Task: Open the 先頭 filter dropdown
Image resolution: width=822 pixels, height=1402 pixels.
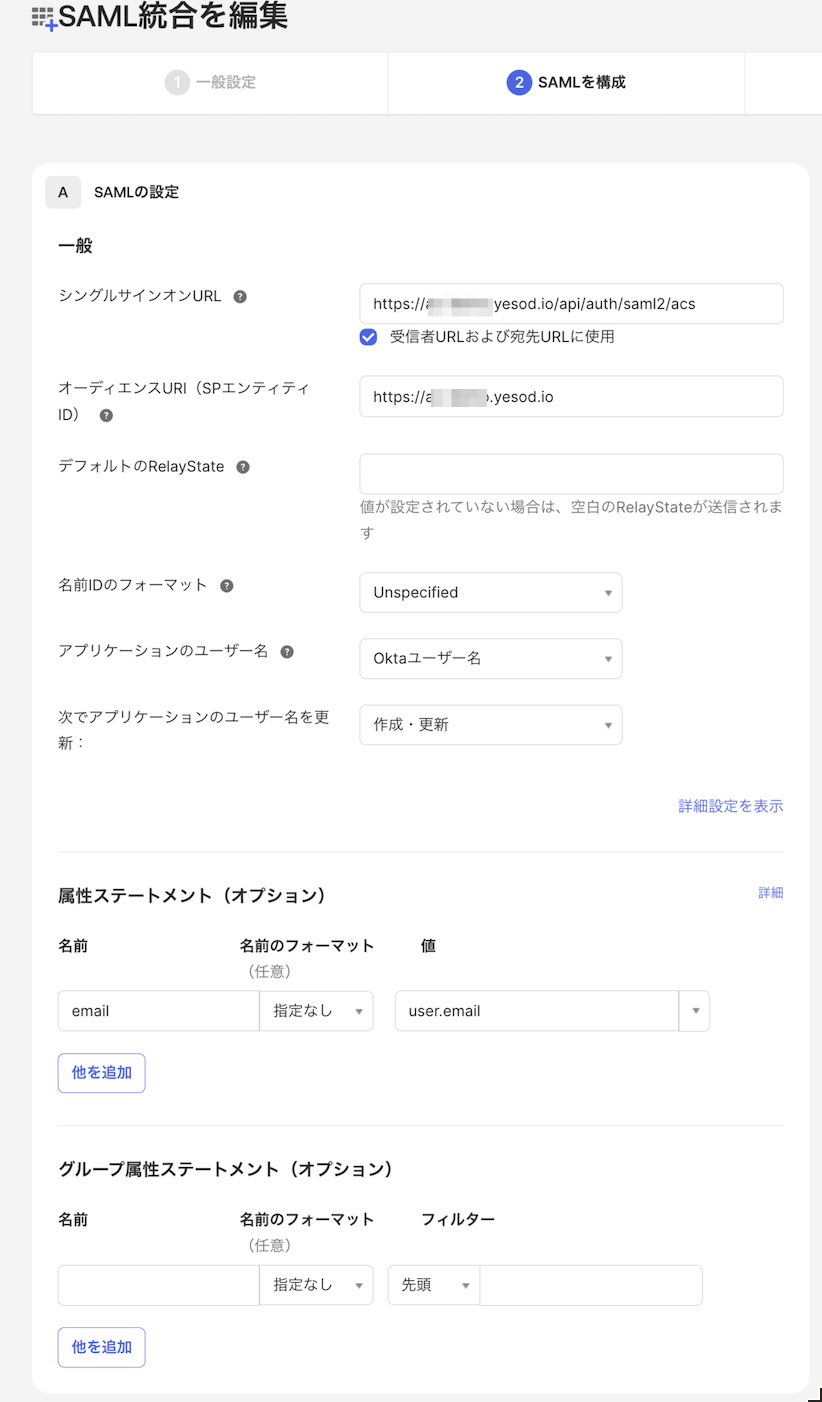Action: (434, 1285)
